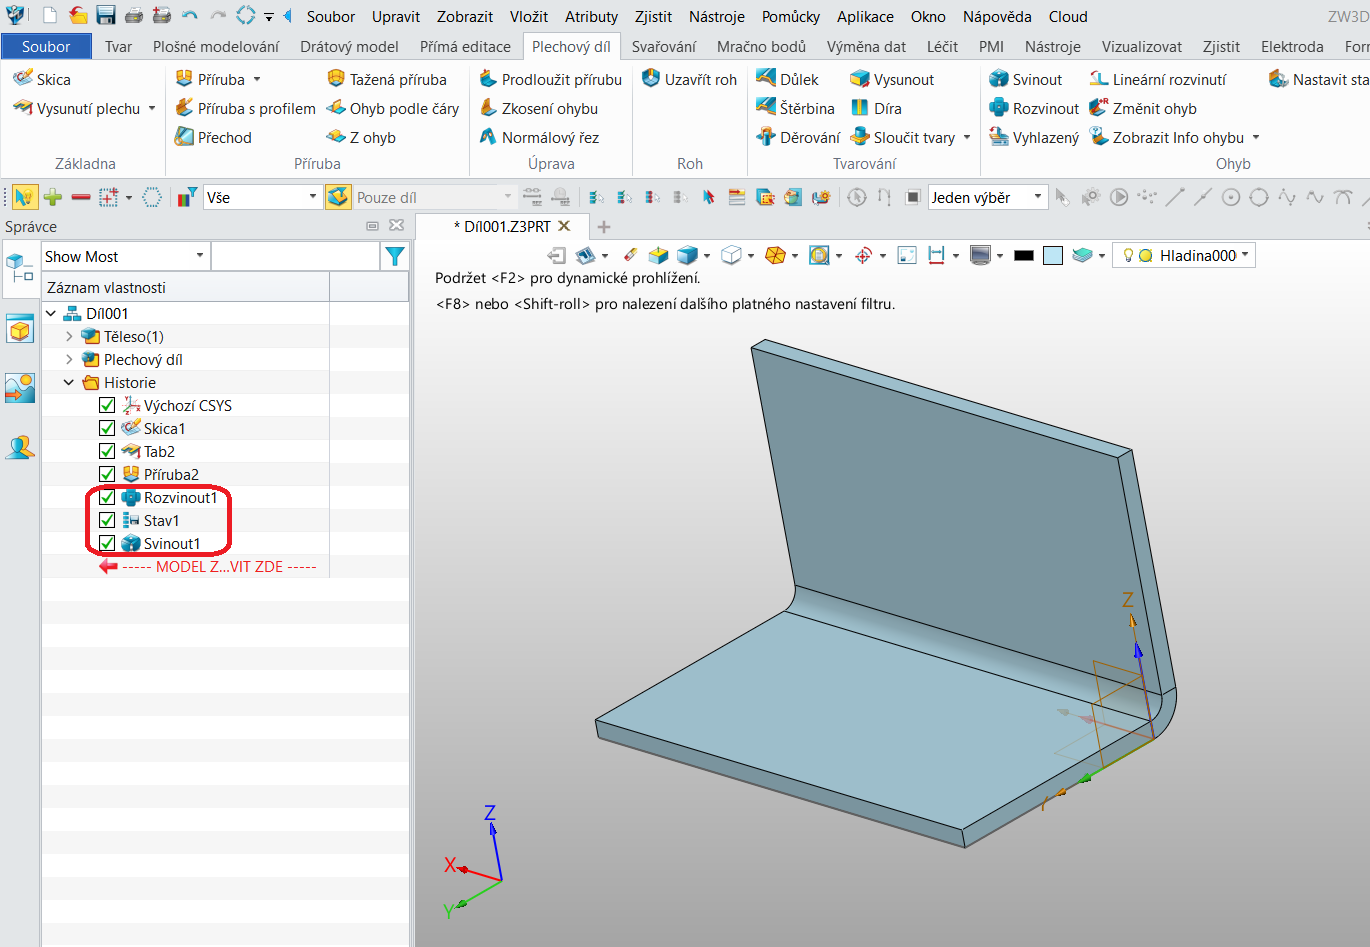Image resolution: width=1370 pixels, height=947 pixels.
Task: Click Rozvinout unfold tool in the ribbon
Action: 1034,108
